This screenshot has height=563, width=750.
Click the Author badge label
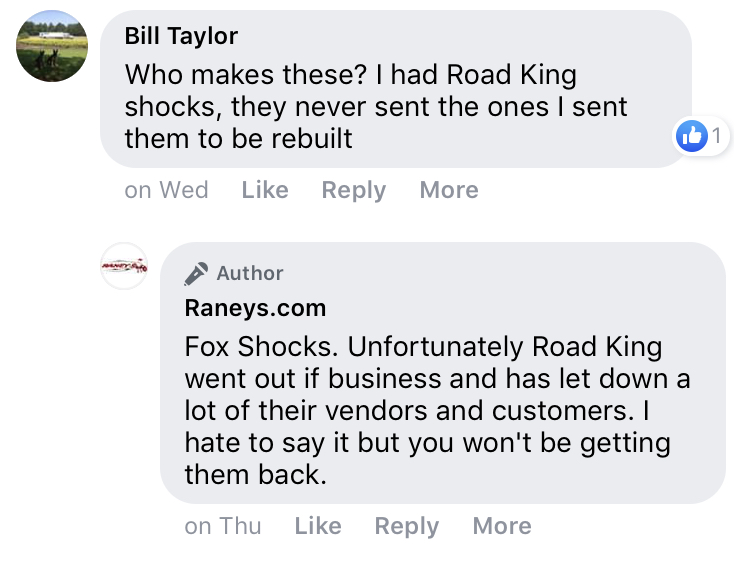pos(250,273)
